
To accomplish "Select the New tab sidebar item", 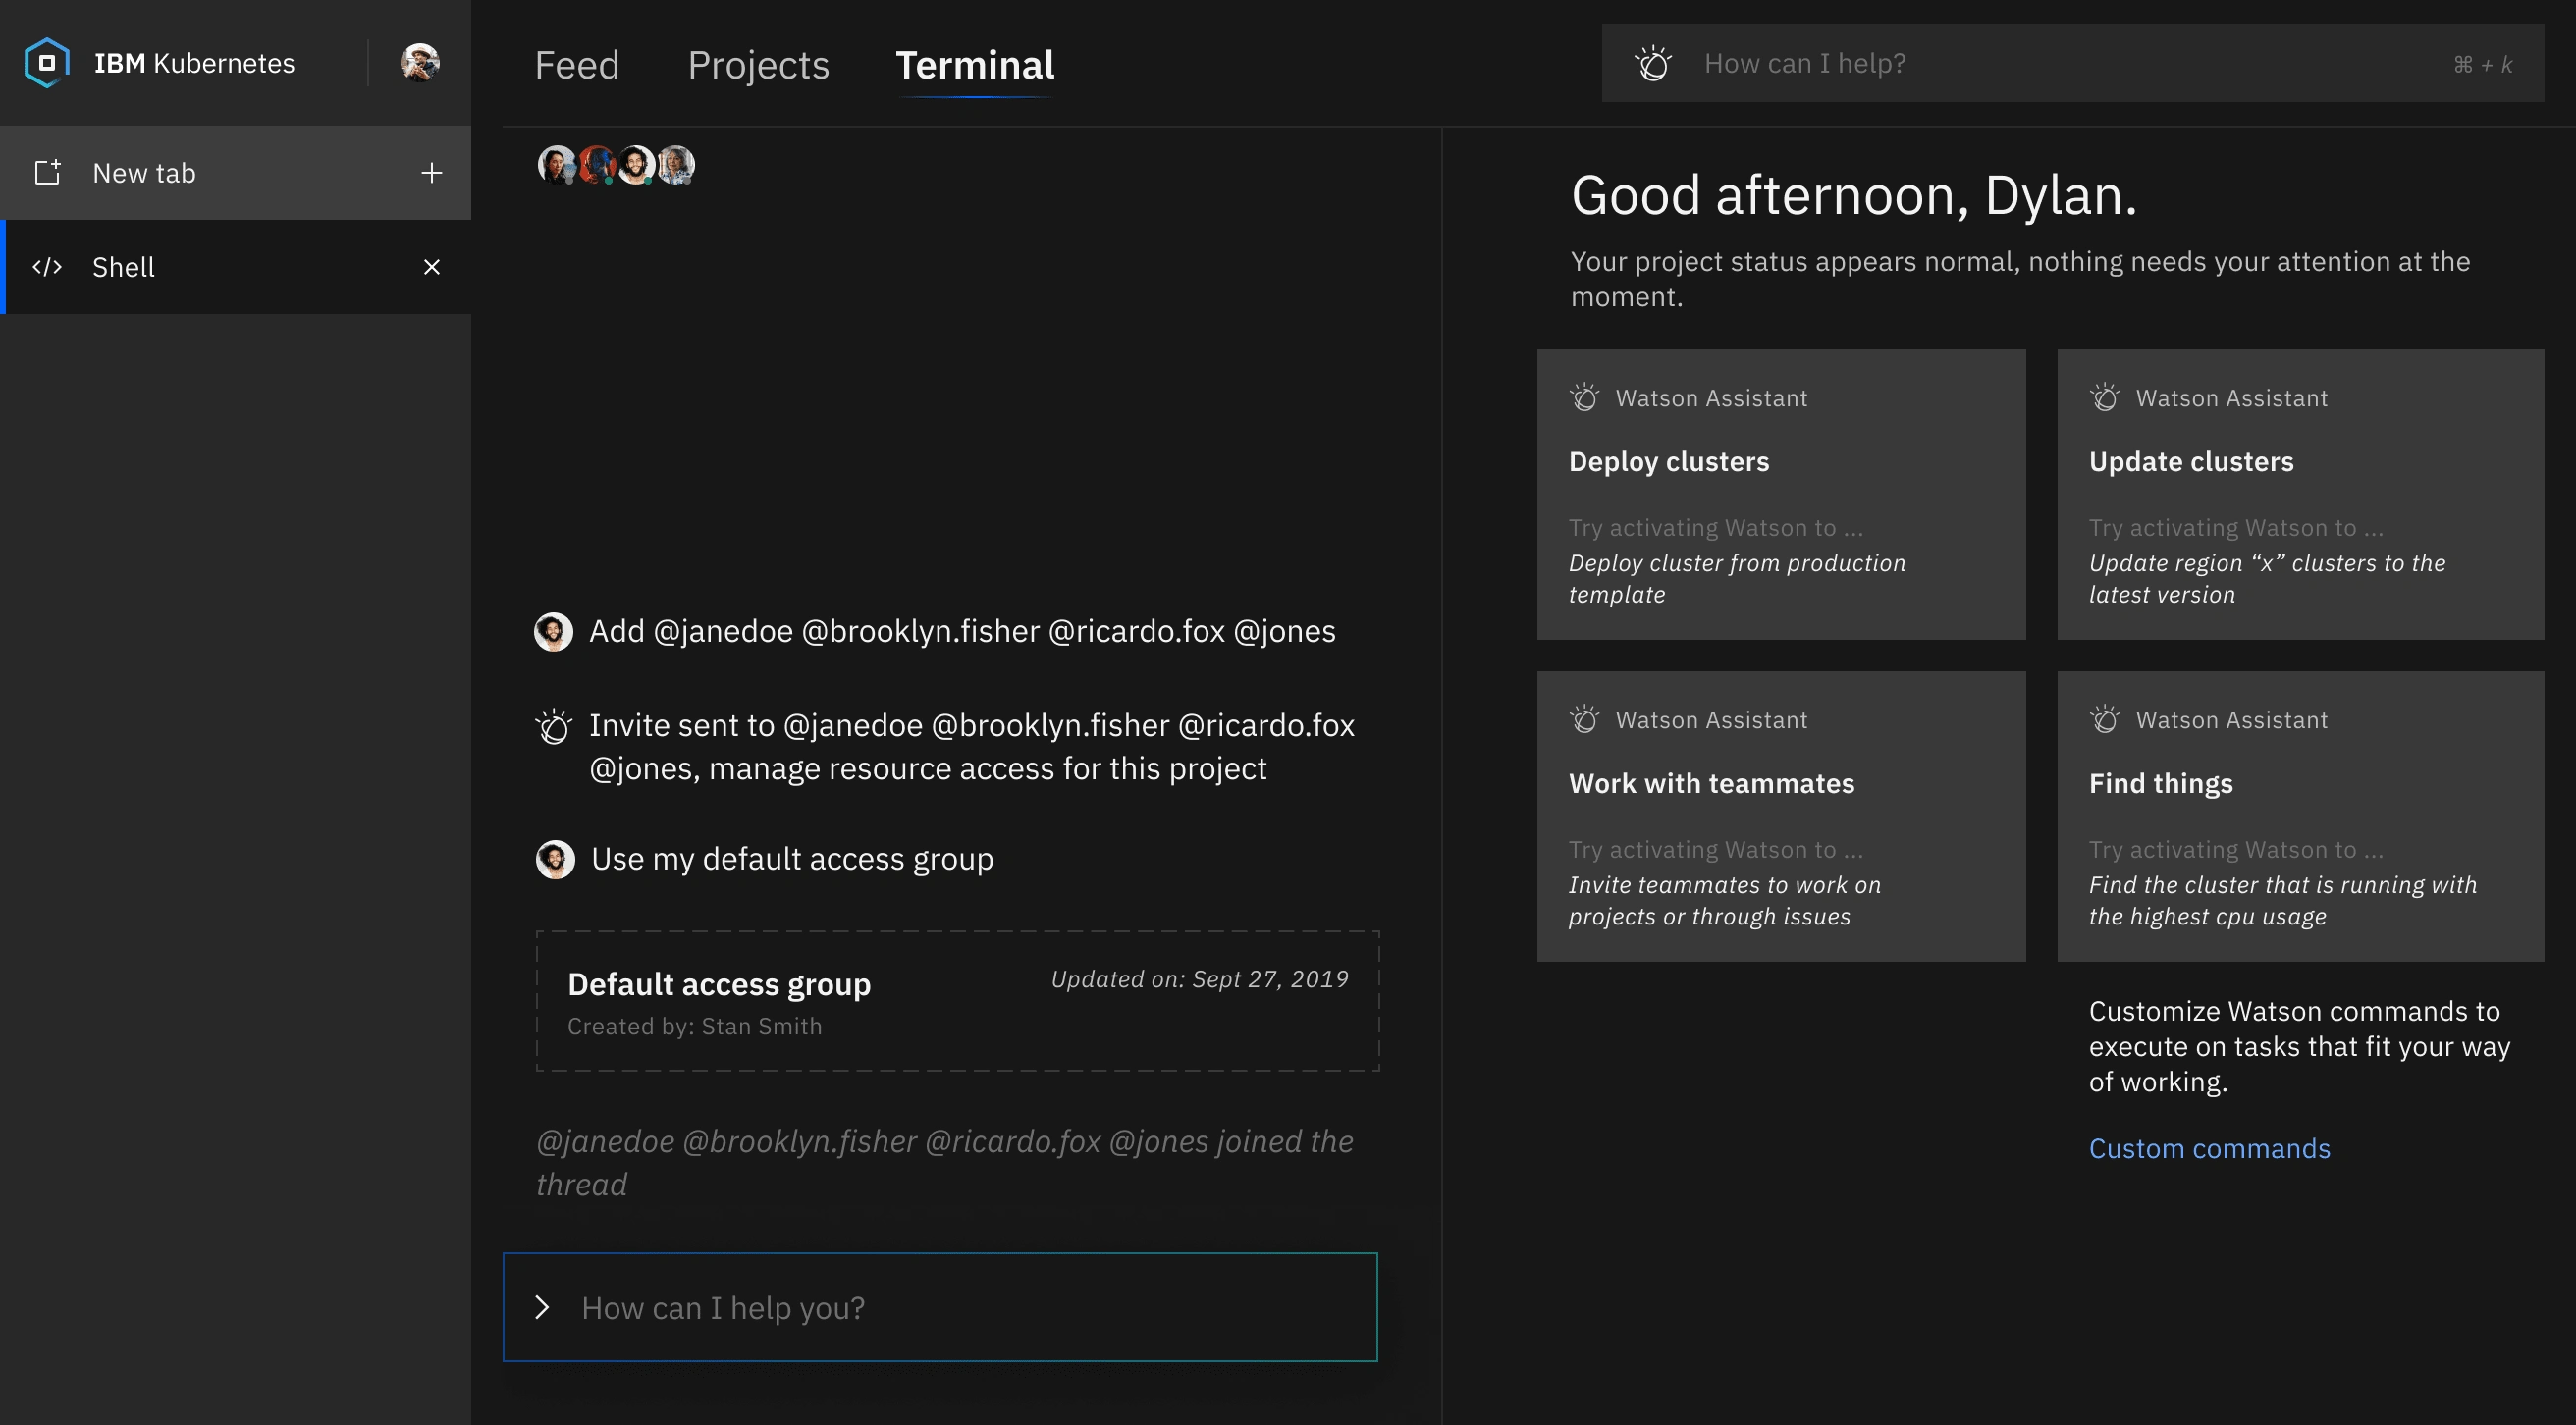I will (236, 173).
